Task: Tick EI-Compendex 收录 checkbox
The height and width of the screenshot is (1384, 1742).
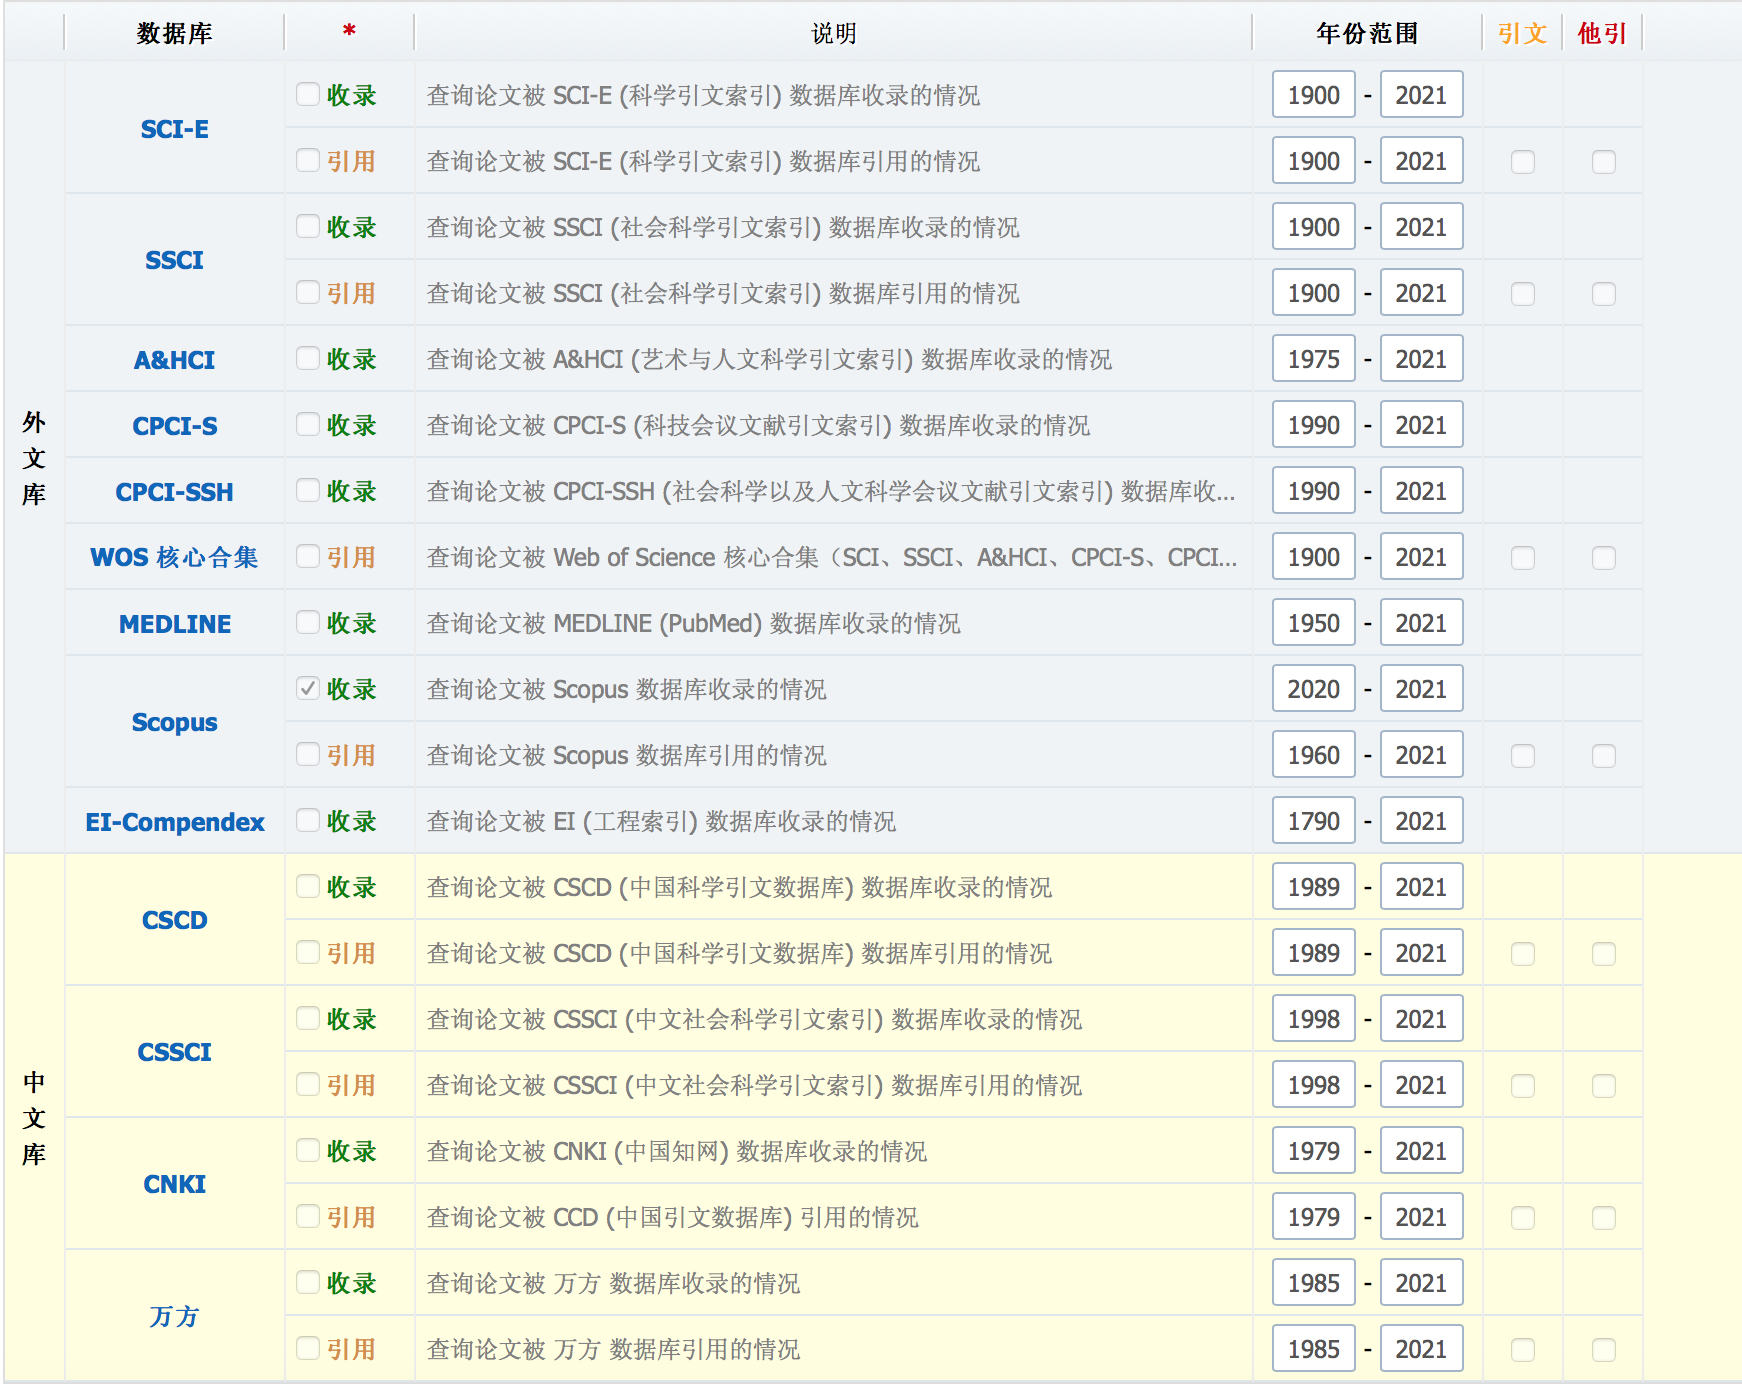Action: [x=308, y=820]
